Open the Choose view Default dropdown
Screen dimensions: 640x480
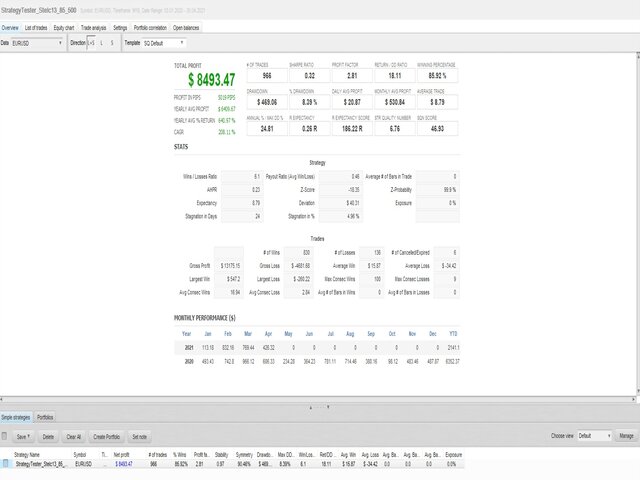point(594,436)
